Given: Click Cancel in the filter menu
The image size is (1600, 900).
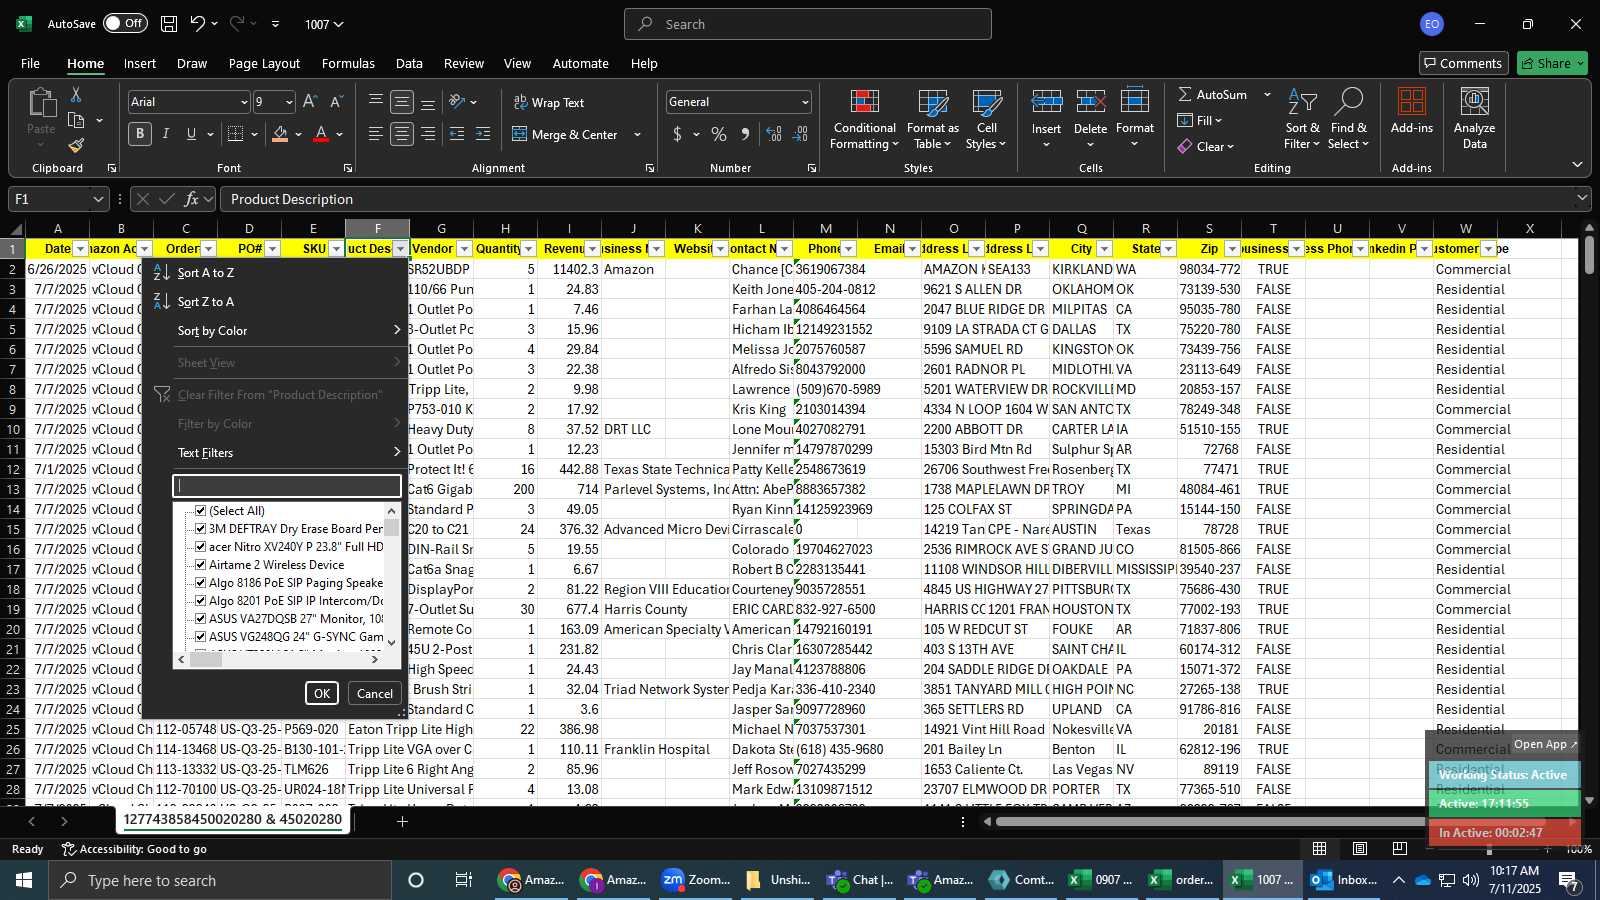Looking at the screenshot, I should [375, 693].
